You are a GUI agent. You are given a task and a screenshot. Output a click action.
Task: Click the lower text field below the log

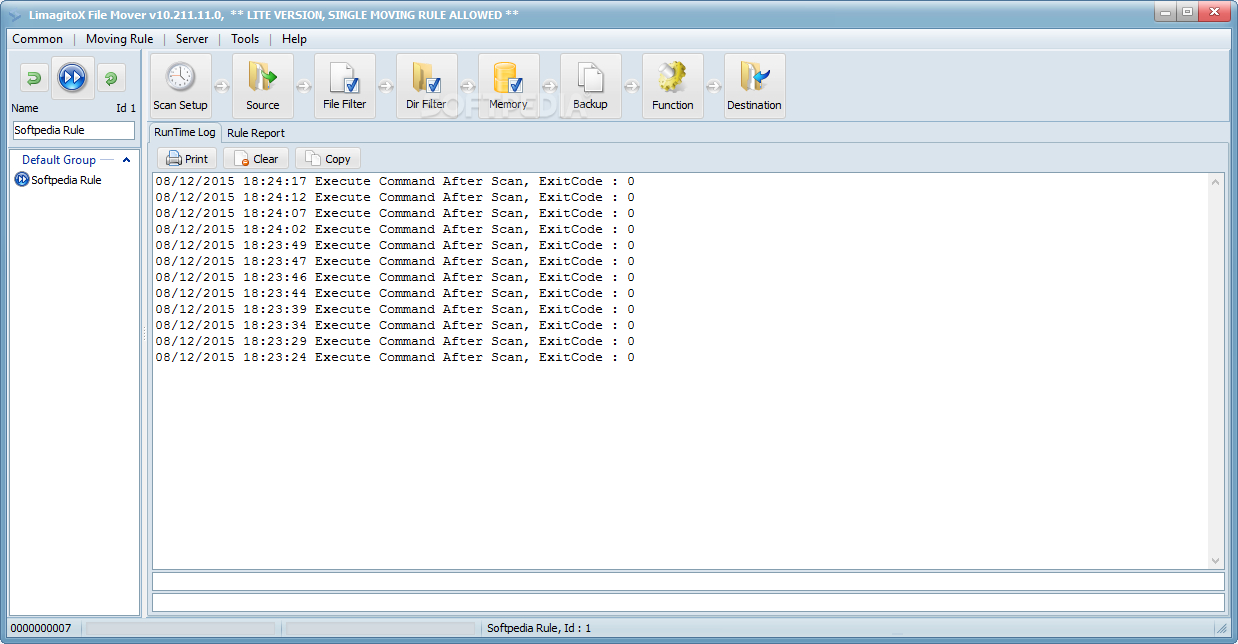688,603
